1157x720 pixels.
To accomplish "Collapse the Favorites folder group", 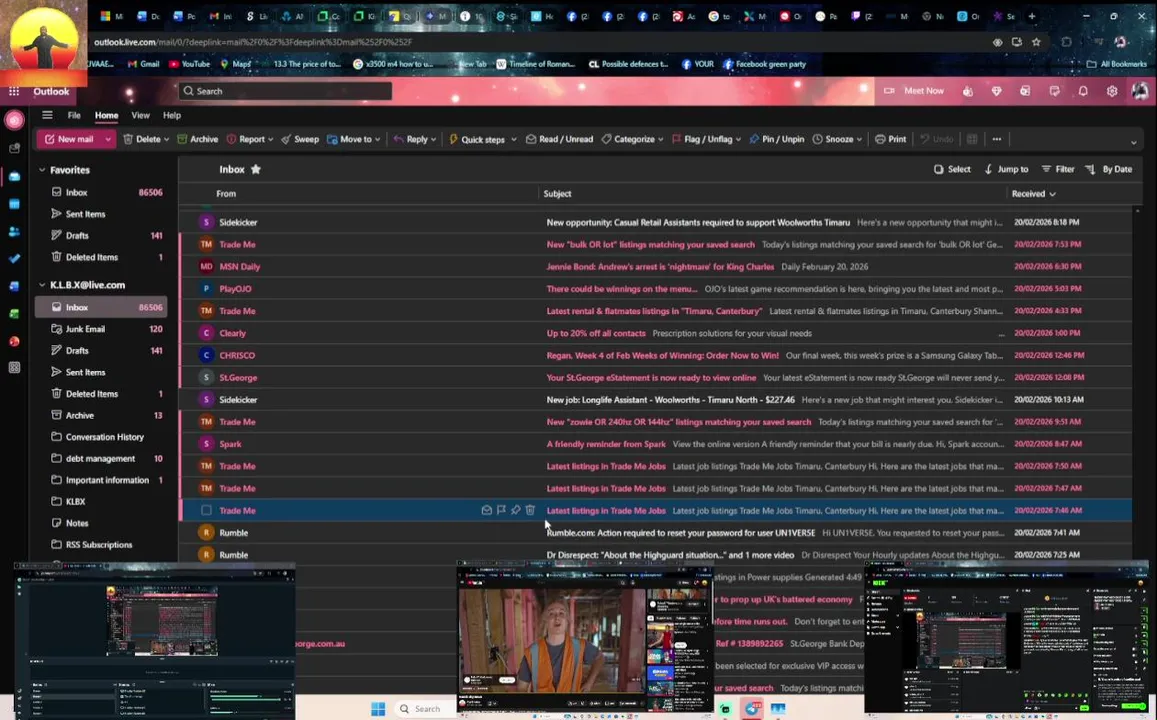I will click(x=42, y=170).
